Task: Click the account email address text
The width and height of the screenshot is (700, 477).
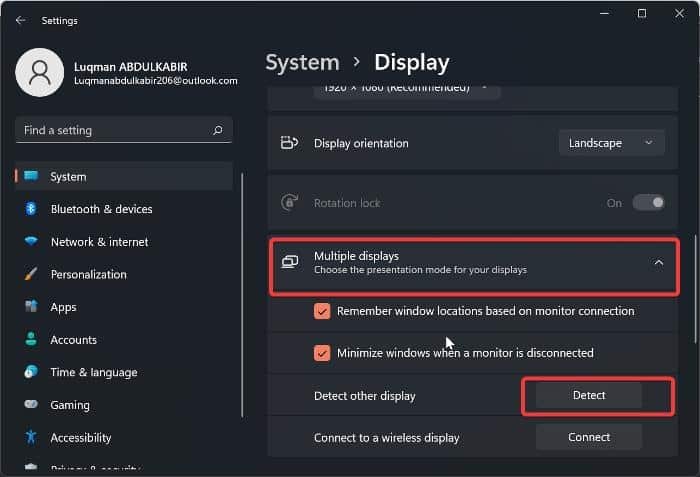Action: click(x=155, y=81)
